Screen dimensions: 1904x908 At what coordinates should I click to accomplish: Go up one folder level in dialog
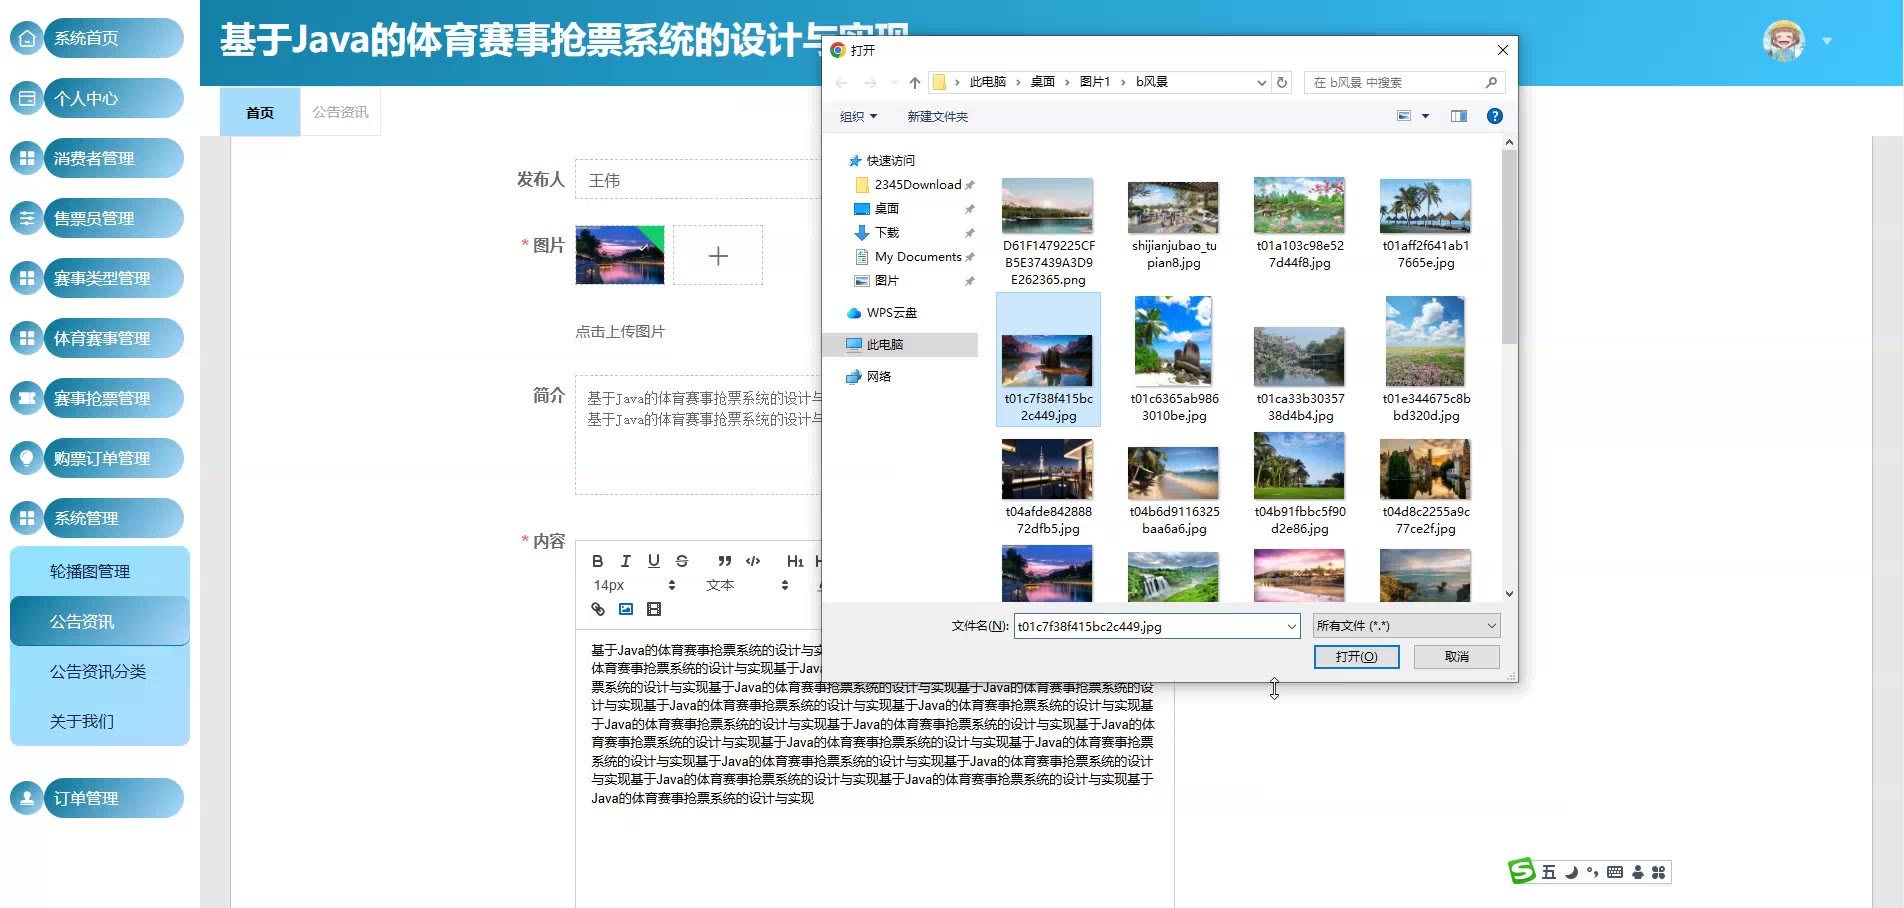click(914, 82)
